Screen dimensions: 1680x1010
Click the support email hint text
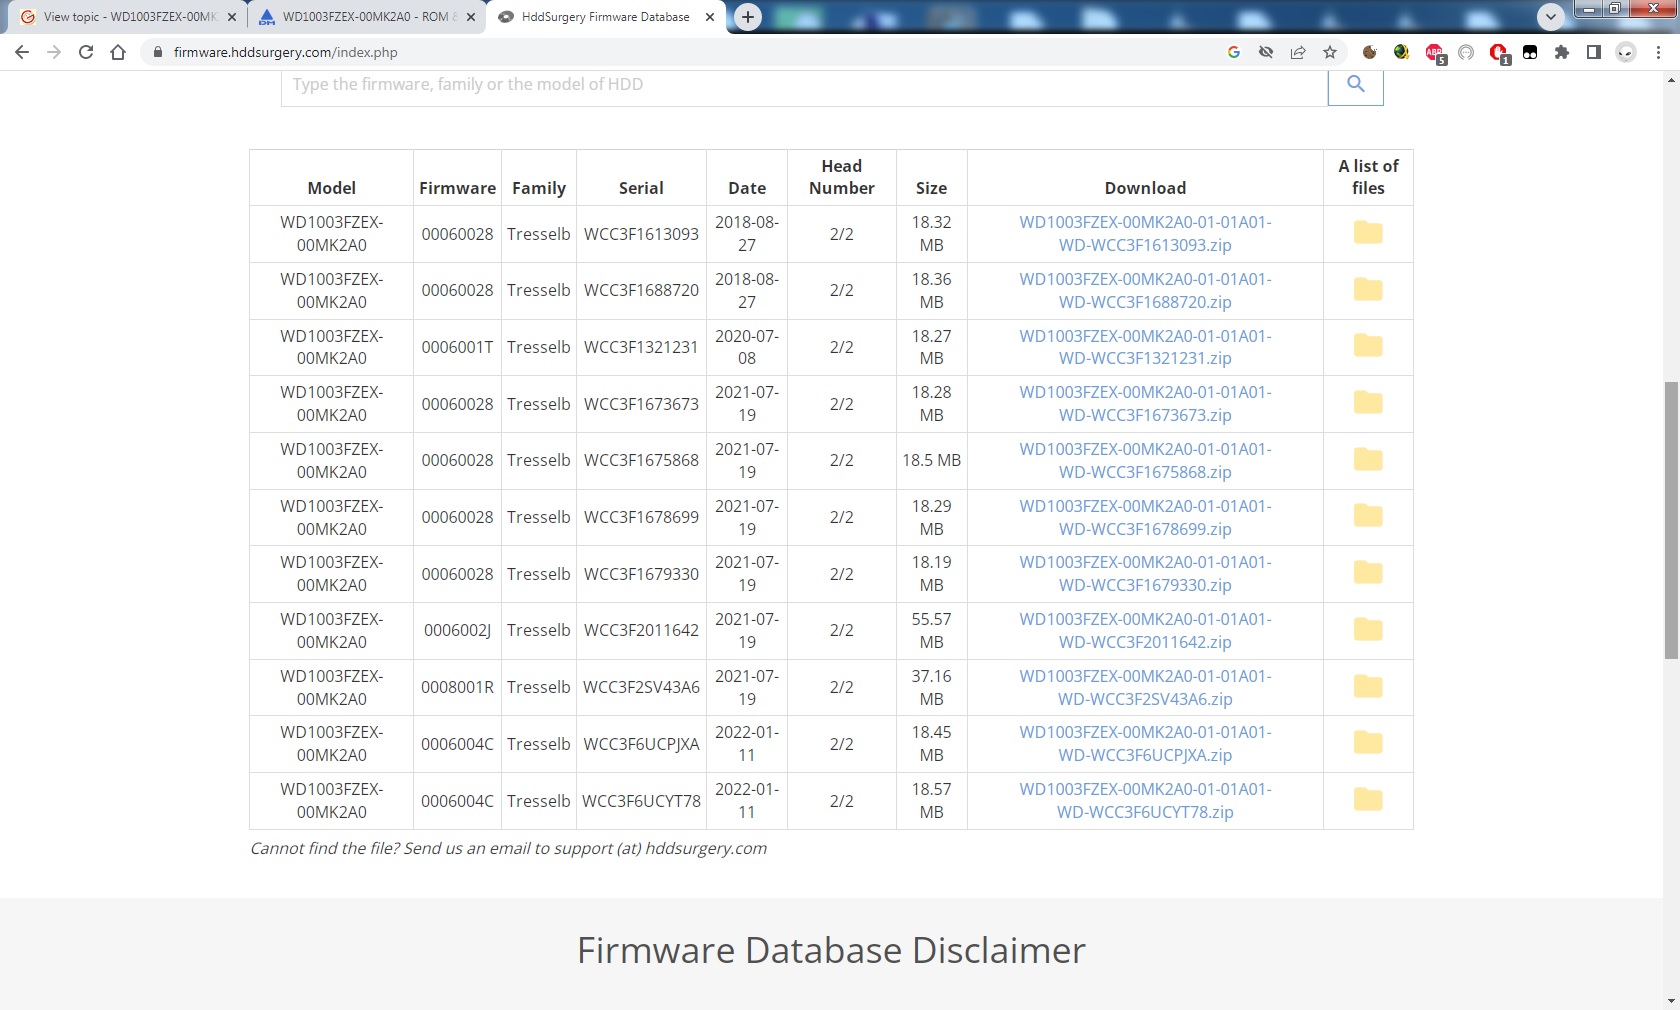508,848
